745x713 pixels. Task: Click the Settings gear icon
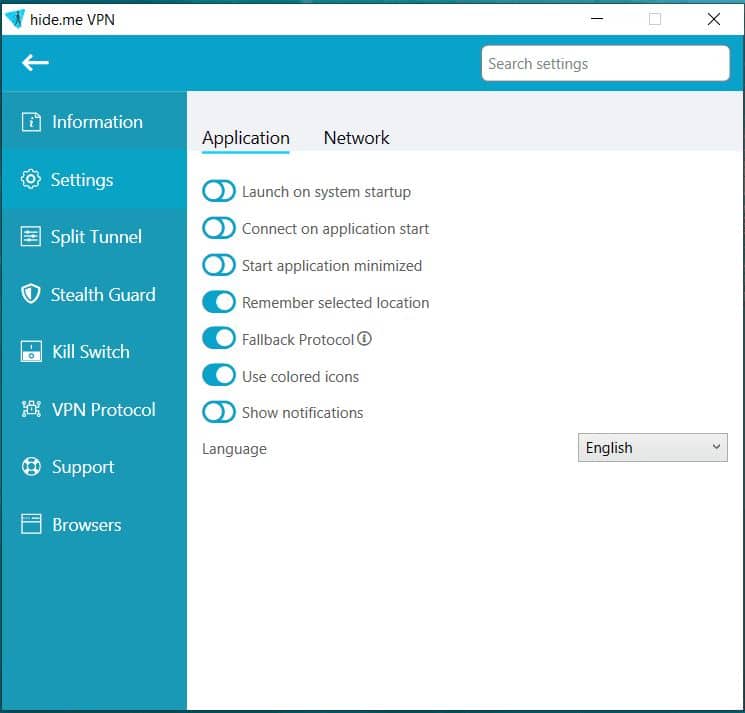pyautogui.click(x=31, y=179)
